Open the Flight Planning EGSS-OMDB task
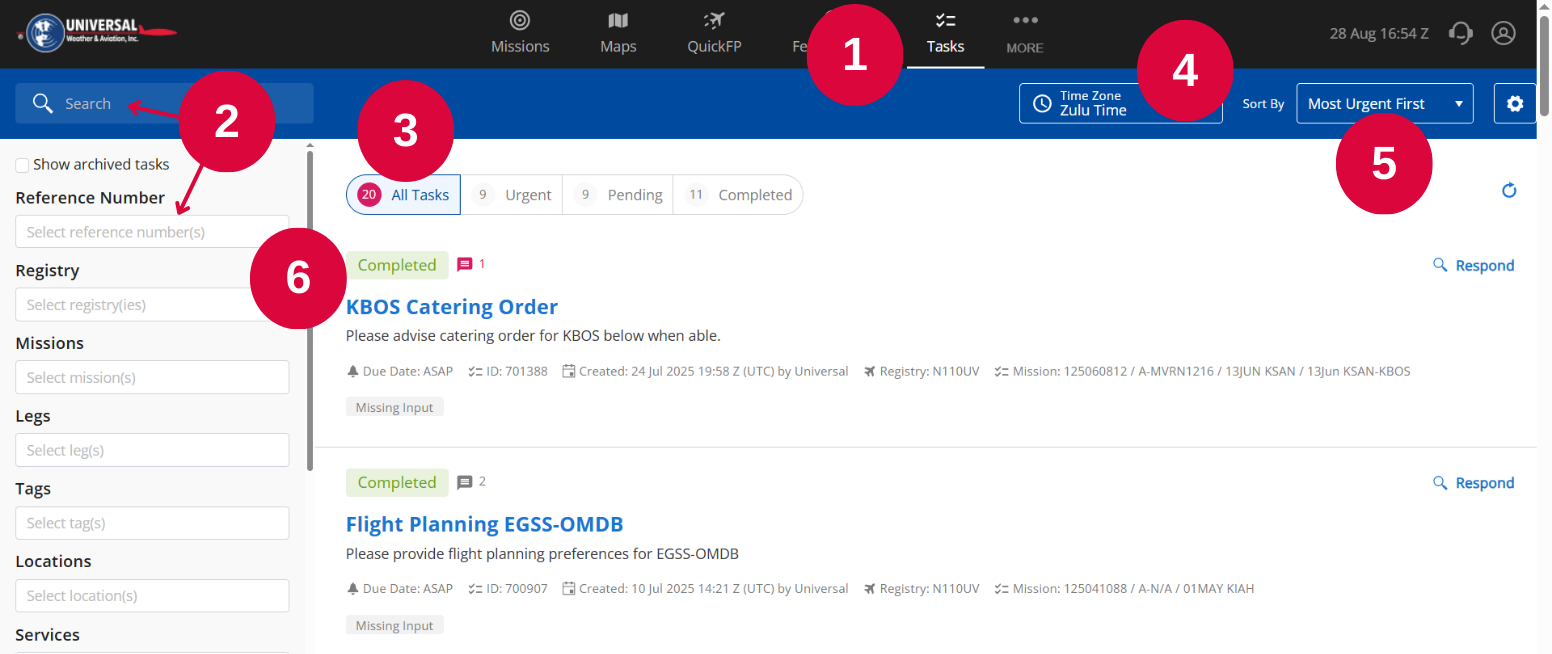The height and width of the screenshot is (654, 1552). click(x=484, y=524)
